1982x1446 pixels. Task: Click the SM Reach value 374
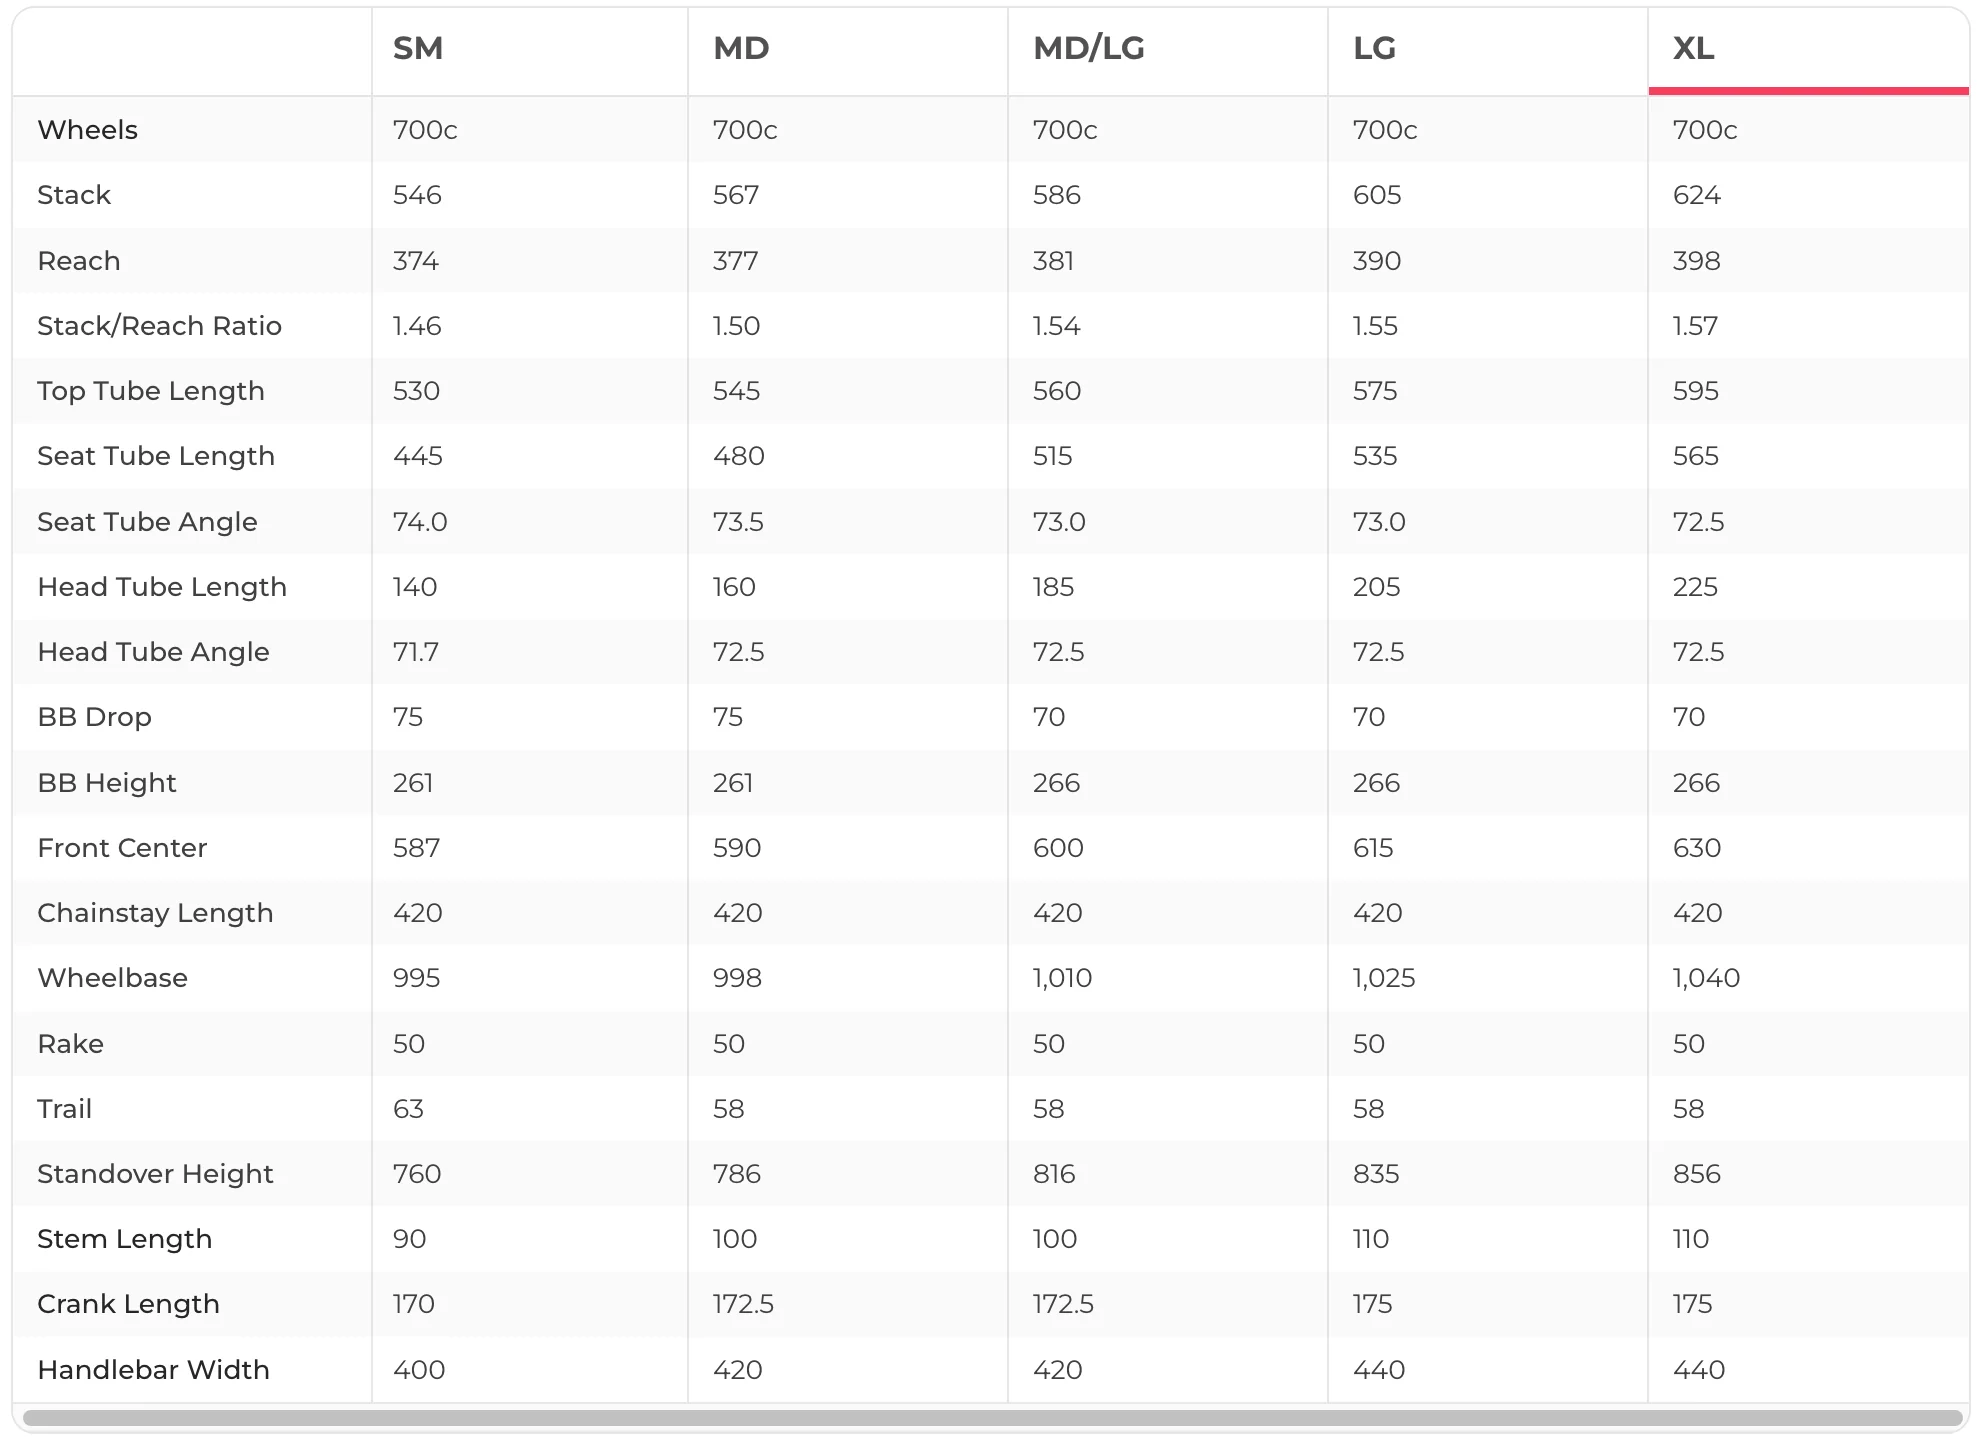pyautogui.click(x=416, y=261)
